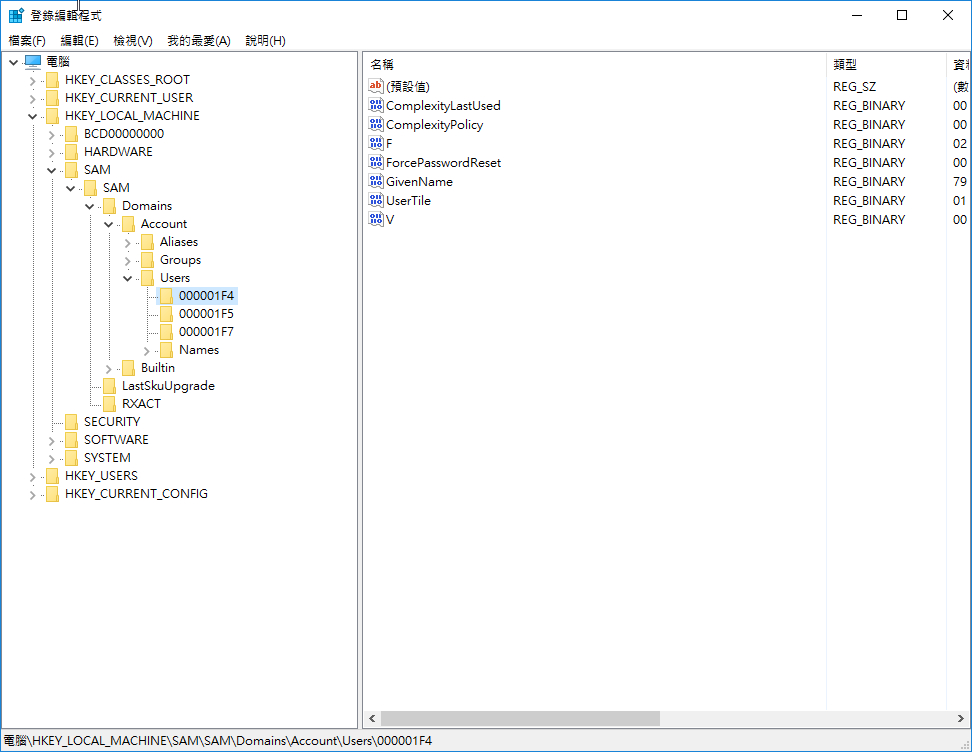Click the registry path in status bar

point(218,741)
